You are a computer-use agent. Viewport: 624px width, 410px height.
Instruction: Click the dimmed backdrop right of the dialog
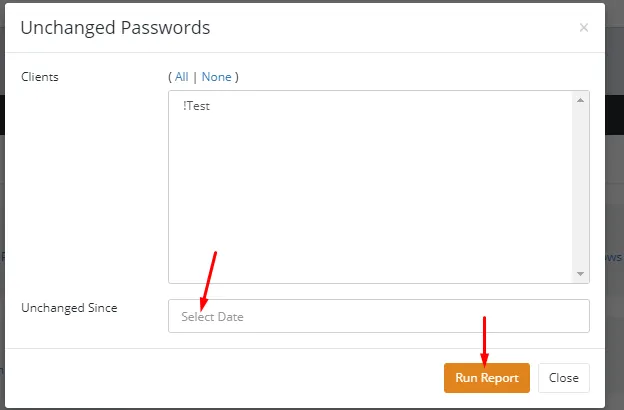click(x=614, y=200)
